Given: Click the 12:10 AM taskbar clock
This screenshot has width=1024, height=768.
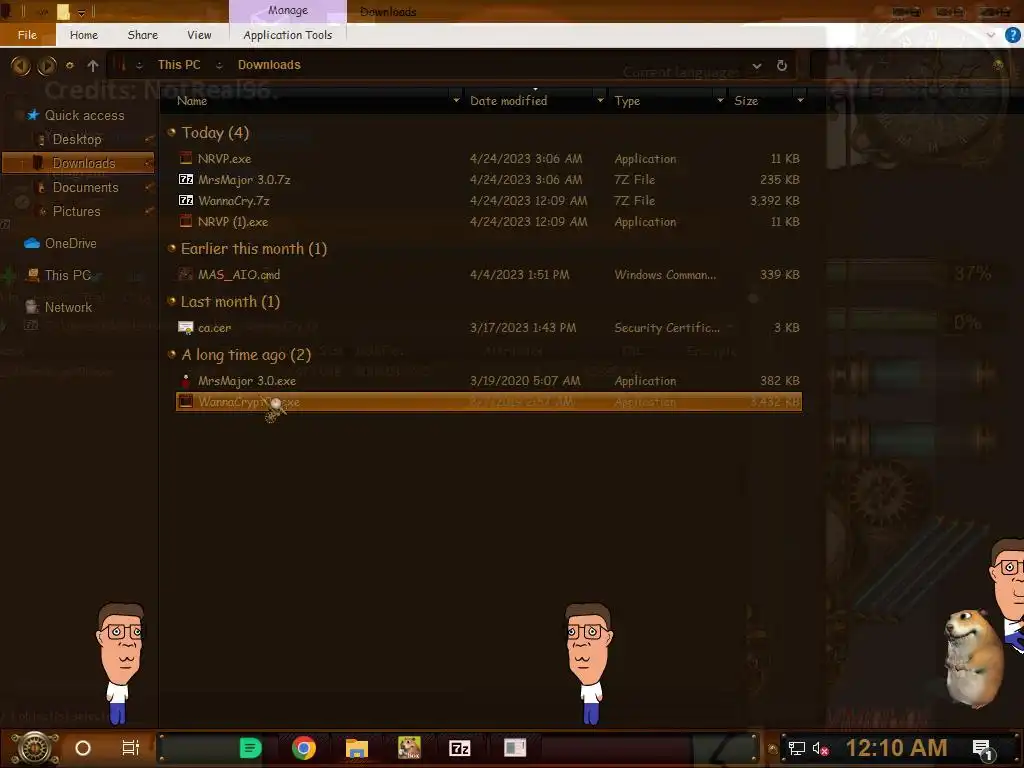Looking at the screenshot, I should pyautogui.click(x=896, y=748).
